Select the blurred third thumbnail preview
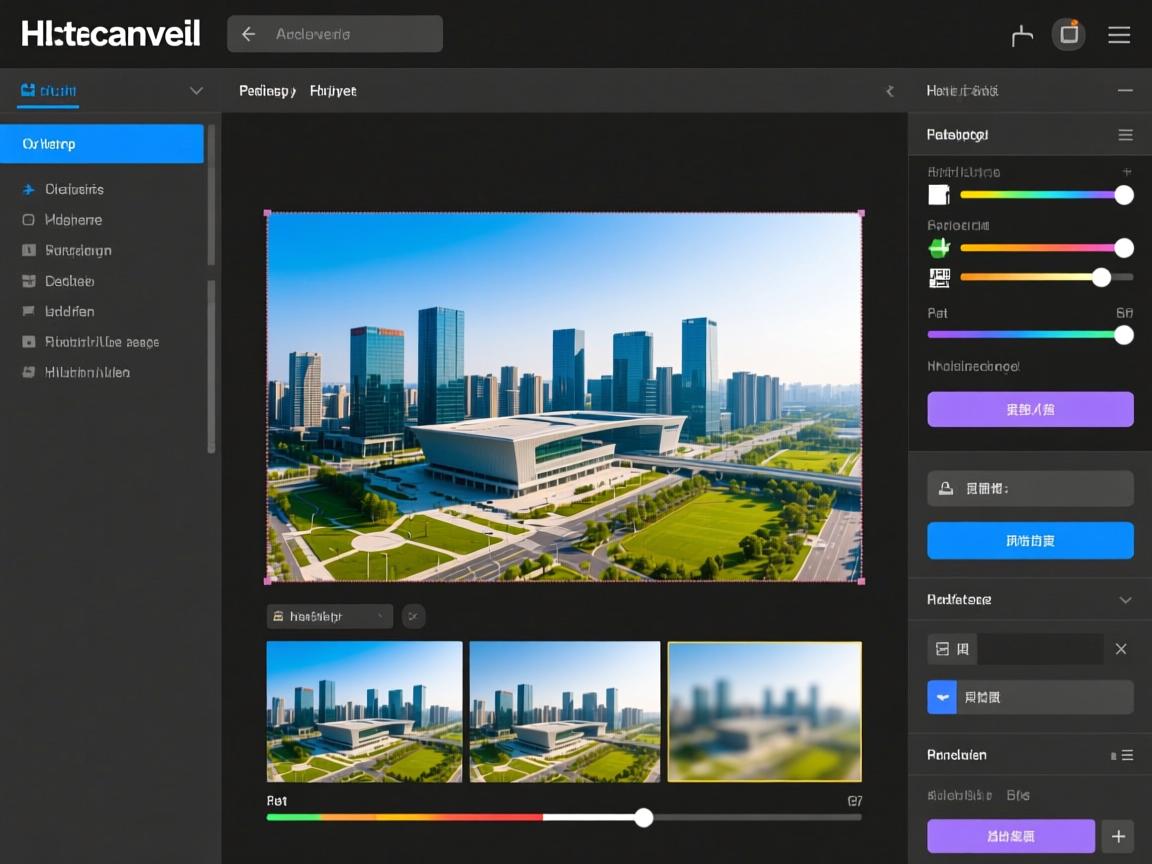 coord(764,711)
